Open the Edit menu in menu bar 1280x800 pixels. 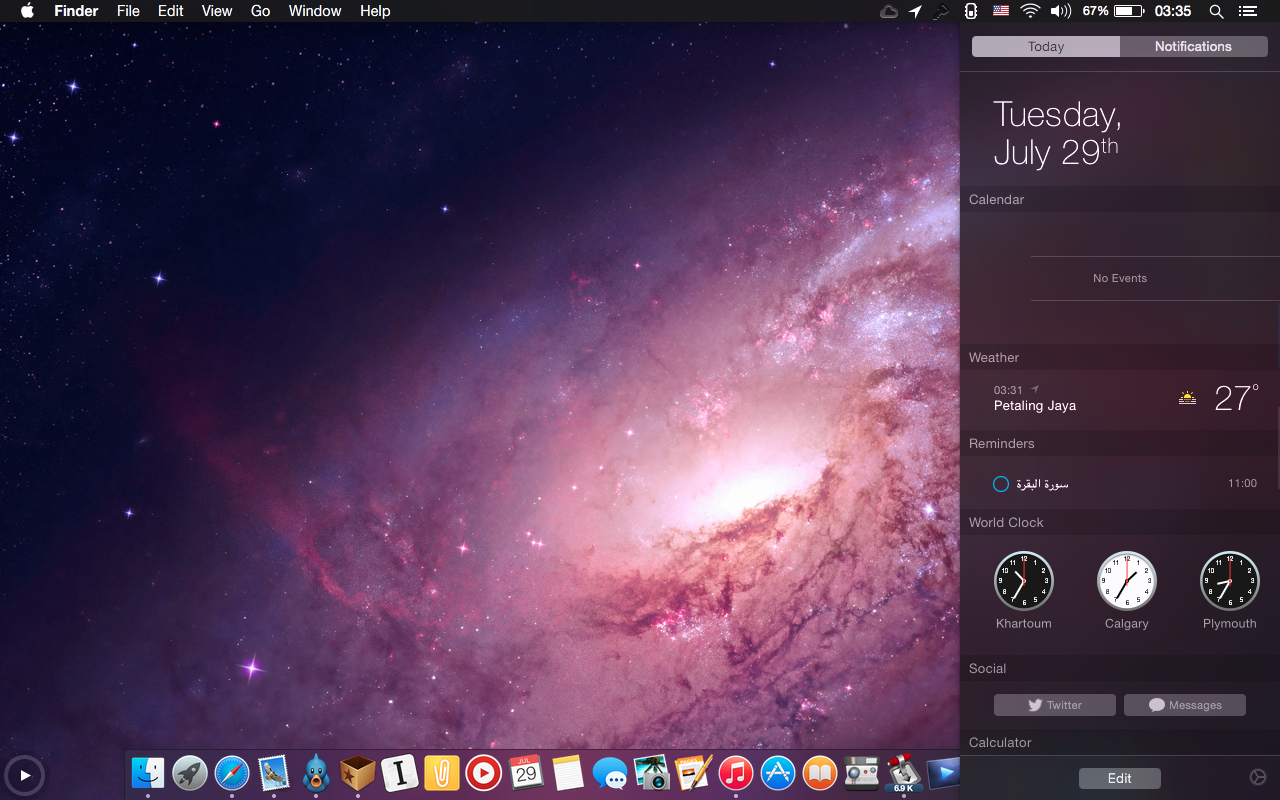click(171, 11)
